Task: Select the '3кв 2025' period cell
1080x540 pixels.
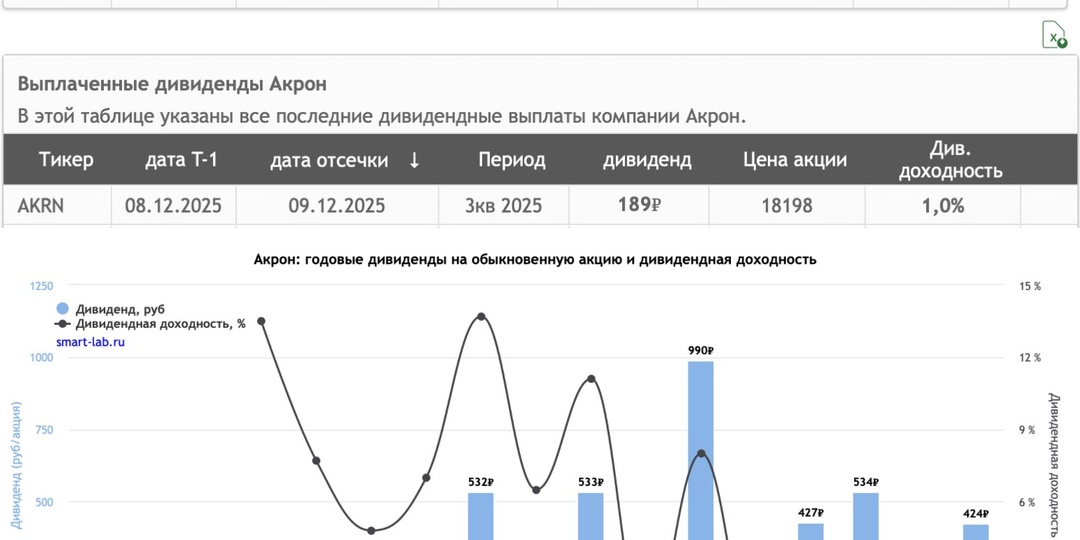Action: 503,205
